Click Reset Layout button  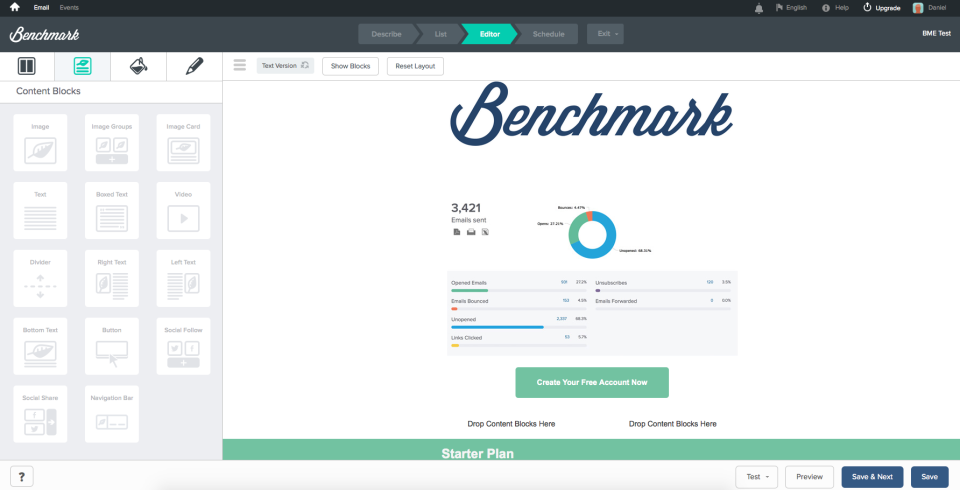(x=415, y=66)
